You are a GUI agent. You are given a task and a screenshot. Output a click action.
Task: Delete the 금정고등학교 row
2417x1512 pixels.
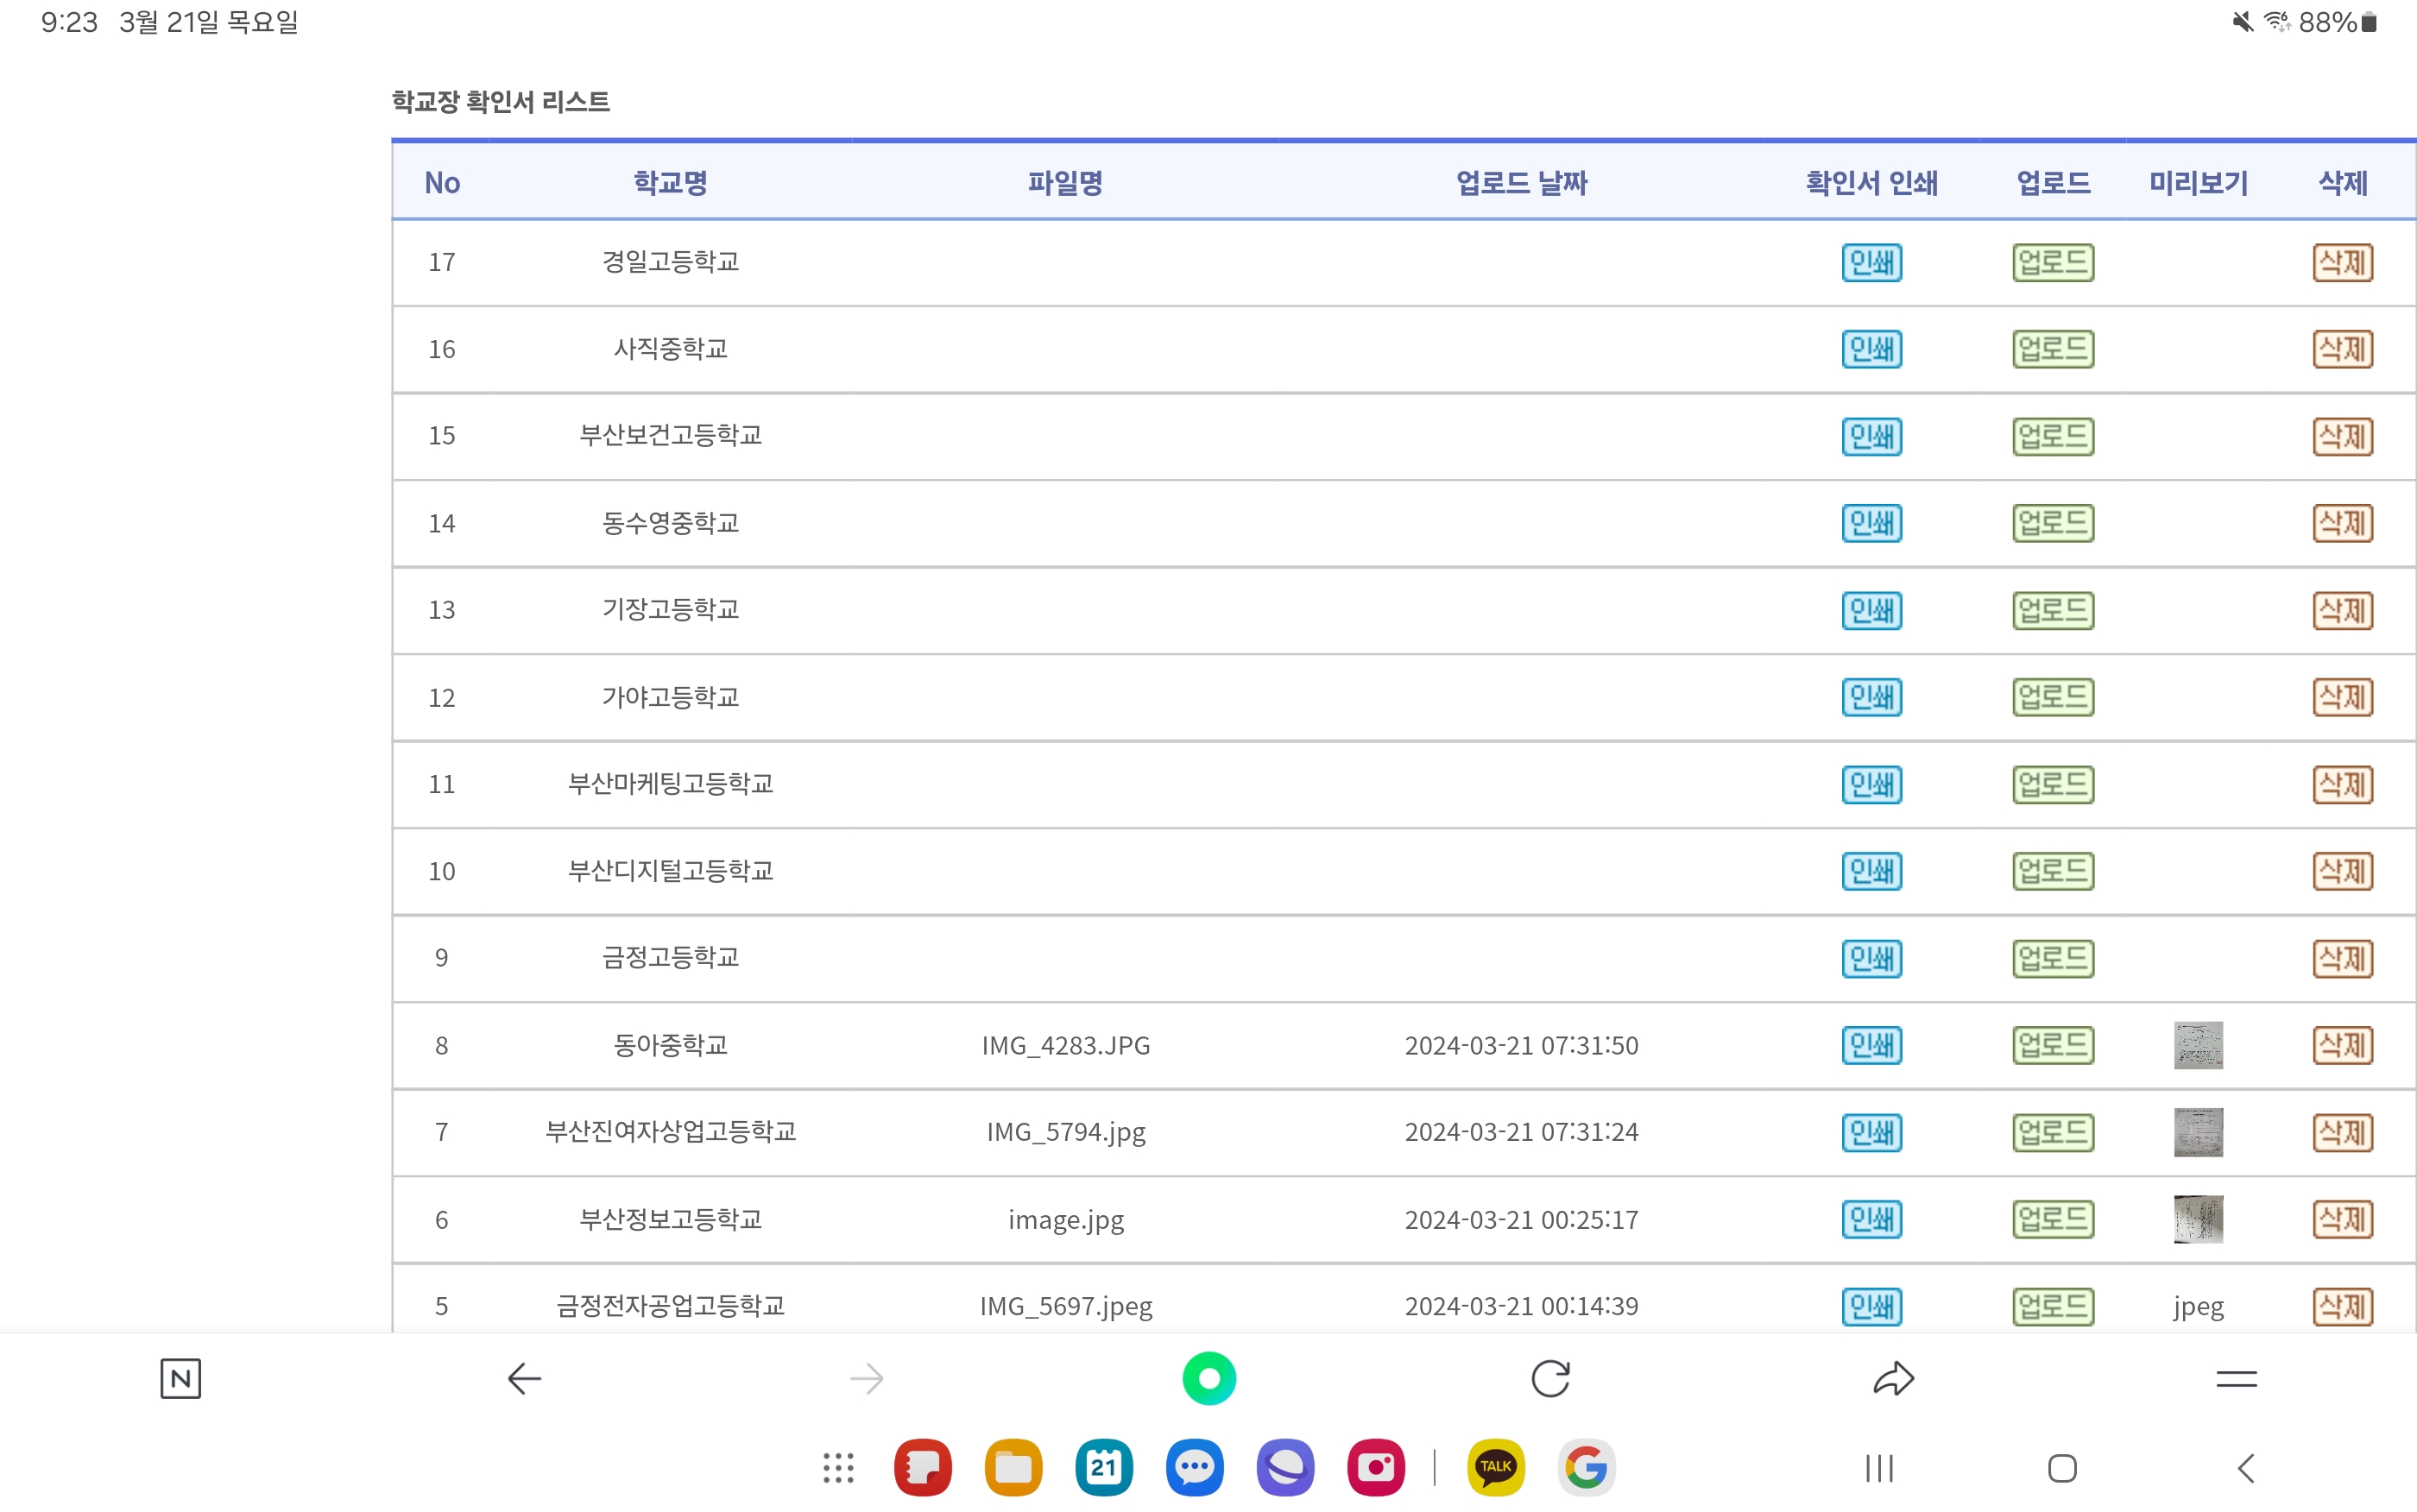pos(2343,958)
